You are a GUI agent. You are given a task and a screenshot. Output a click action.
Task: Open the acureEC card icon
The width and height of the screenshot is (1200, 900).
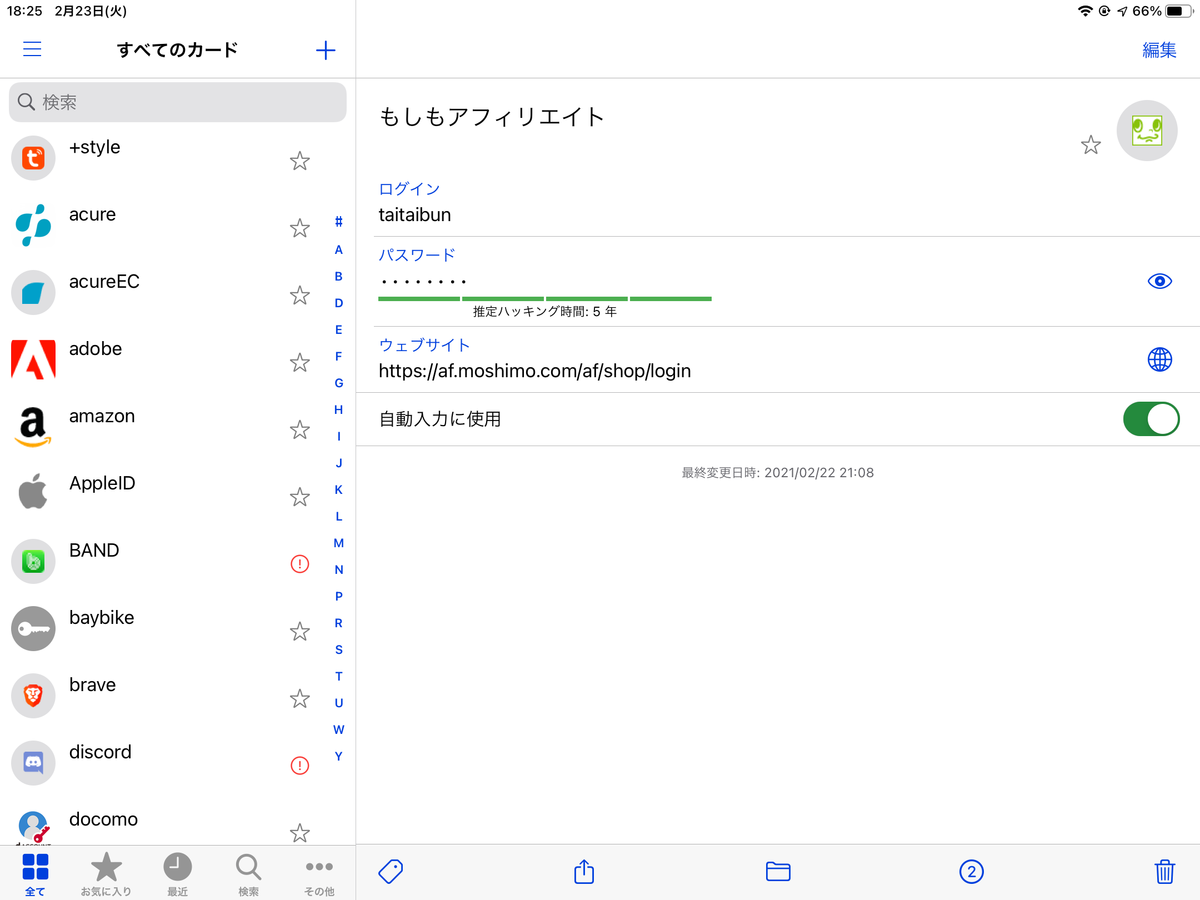click(x=33, y=293)
